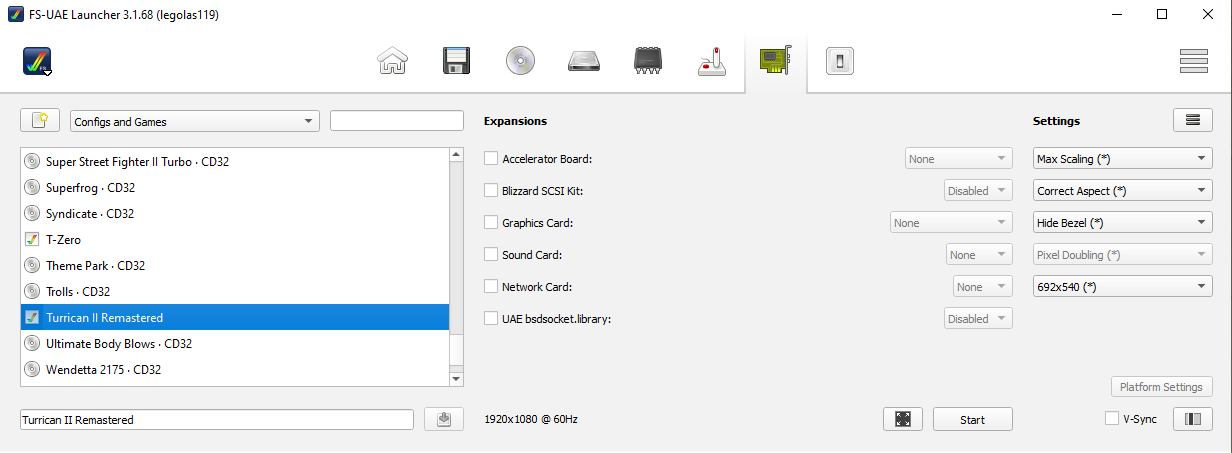Enable the UAE bsdsocket.library checkbox
This screenshot has width=1232, height=453.
491,318
